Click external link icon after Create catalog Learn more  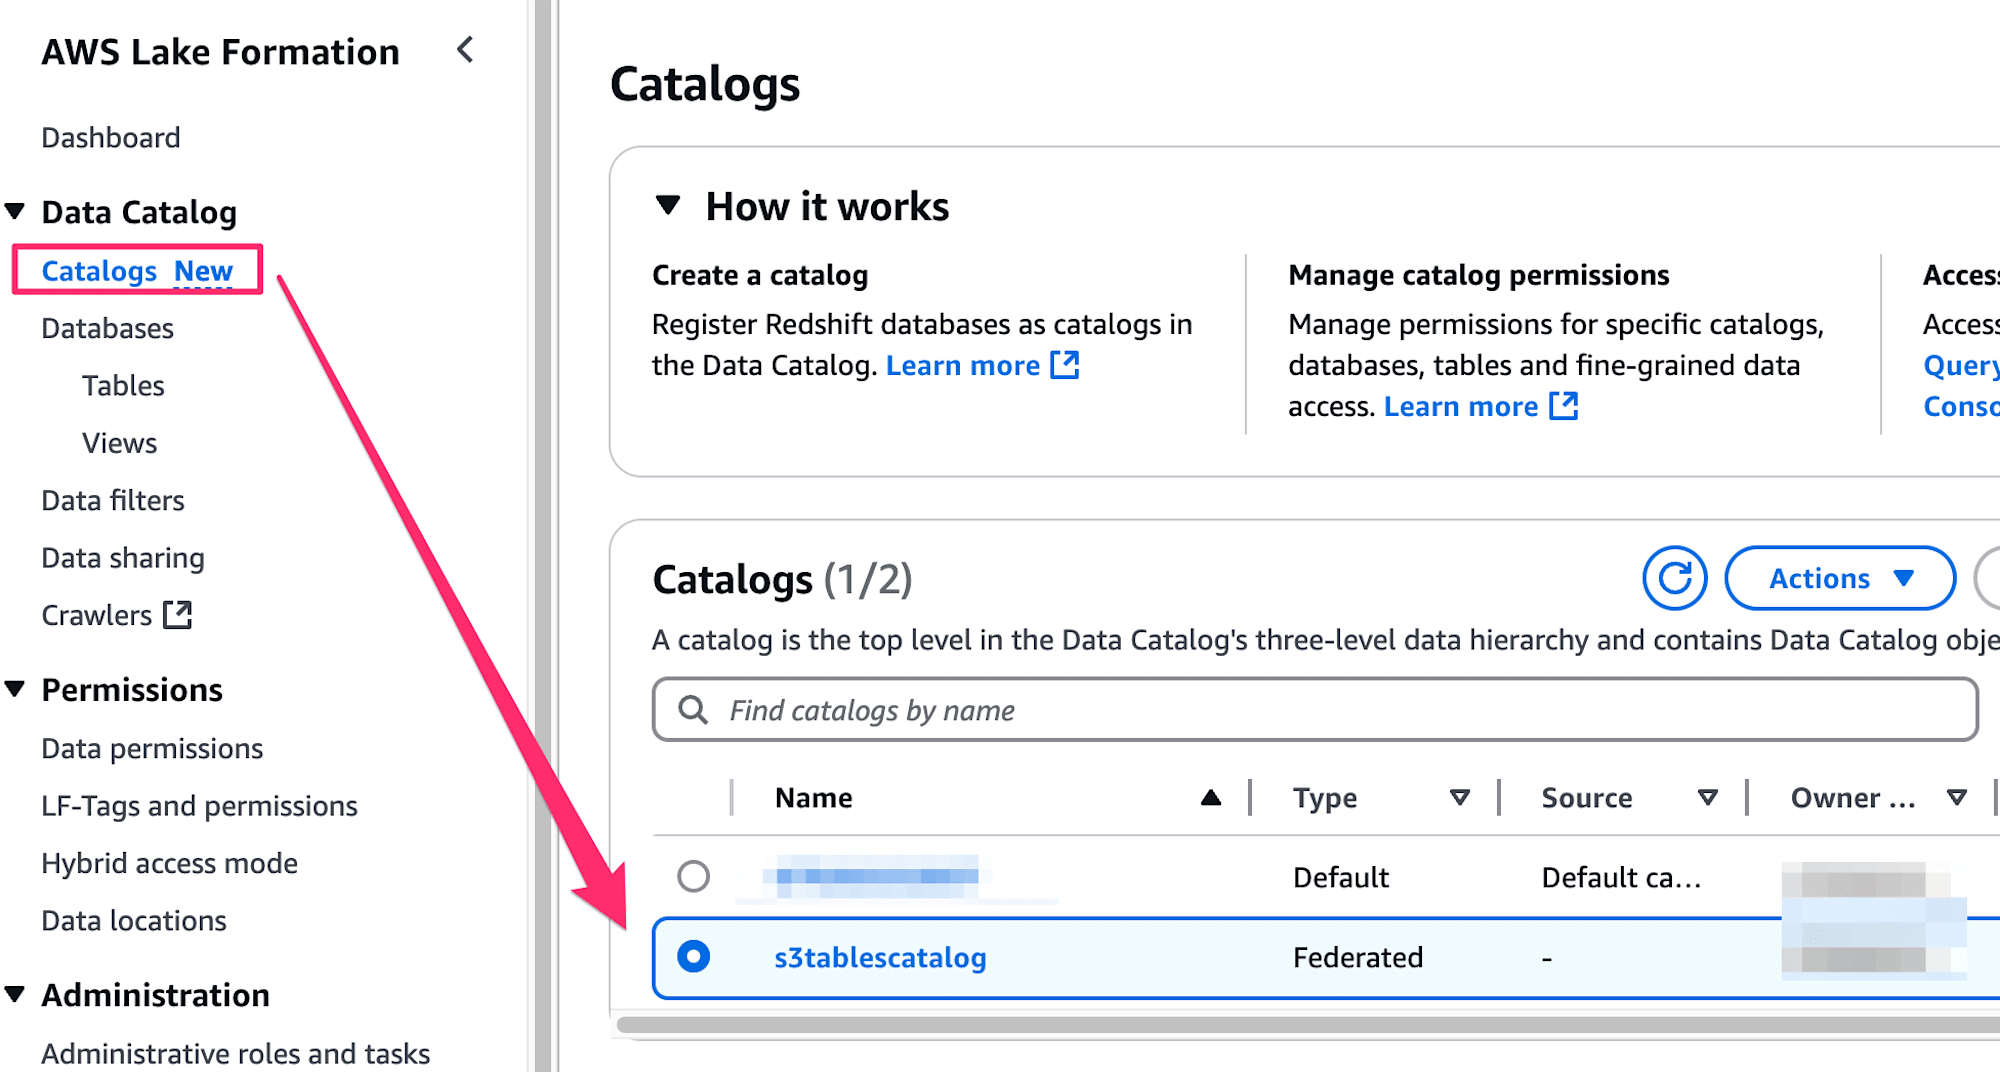click(x=1065, y=365)
